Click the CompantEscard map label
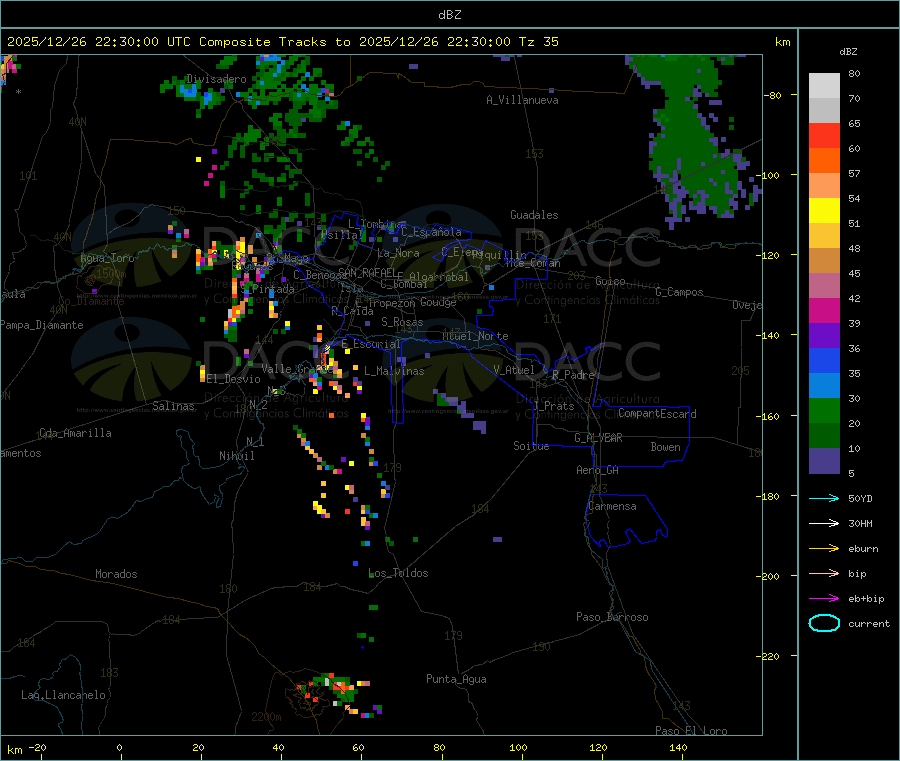This screenshot has height=761, width=900. [x=658, y=414]
